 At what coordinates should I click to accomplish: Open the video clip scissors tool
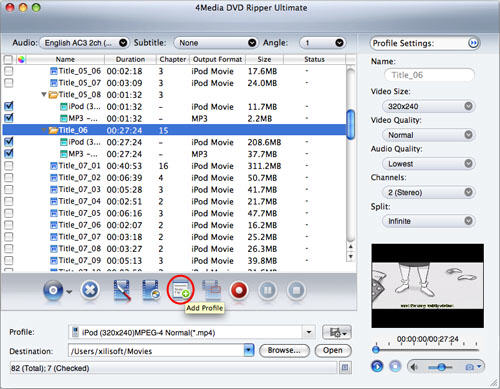pyautogui.click(x=122, y=290)
